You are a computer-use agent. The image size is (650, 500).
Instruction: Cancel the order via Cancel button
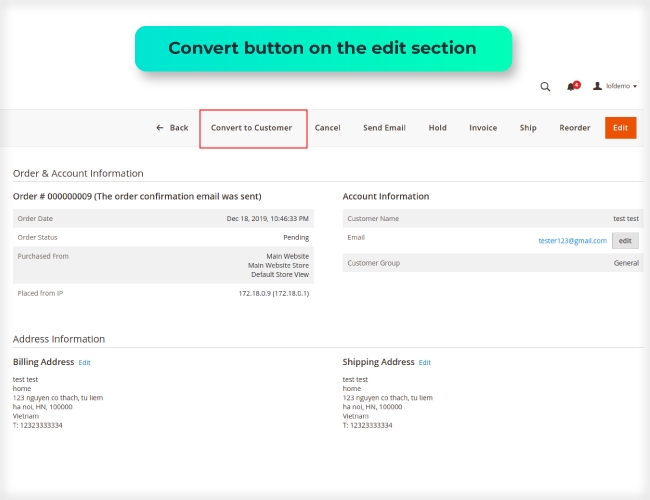tap(328, 128)
